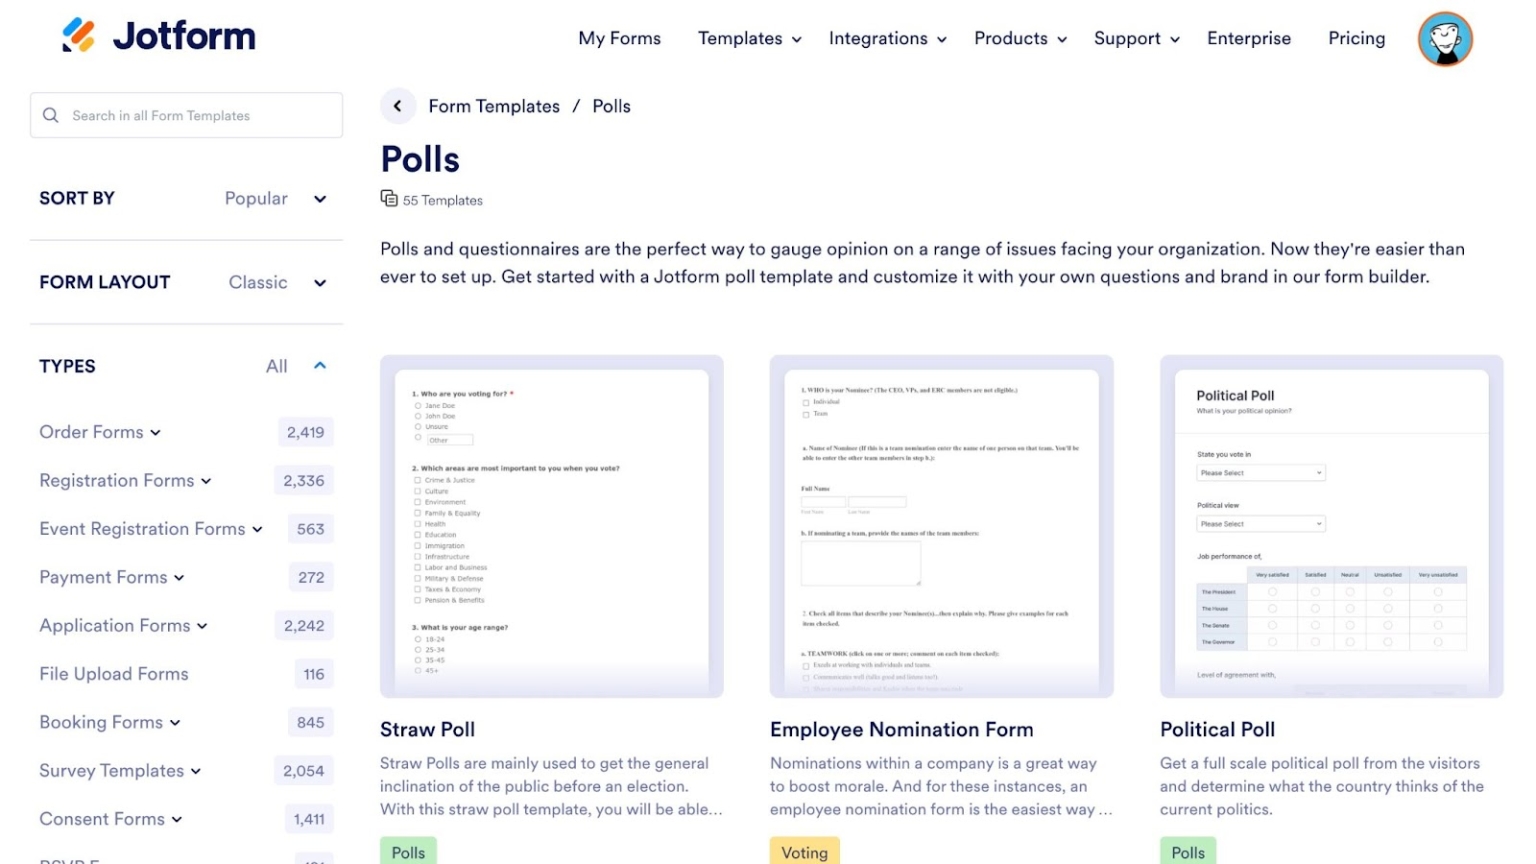1536x864 pixels.
Task: Open the Political Poll template preview
Action: [1331, 527]
